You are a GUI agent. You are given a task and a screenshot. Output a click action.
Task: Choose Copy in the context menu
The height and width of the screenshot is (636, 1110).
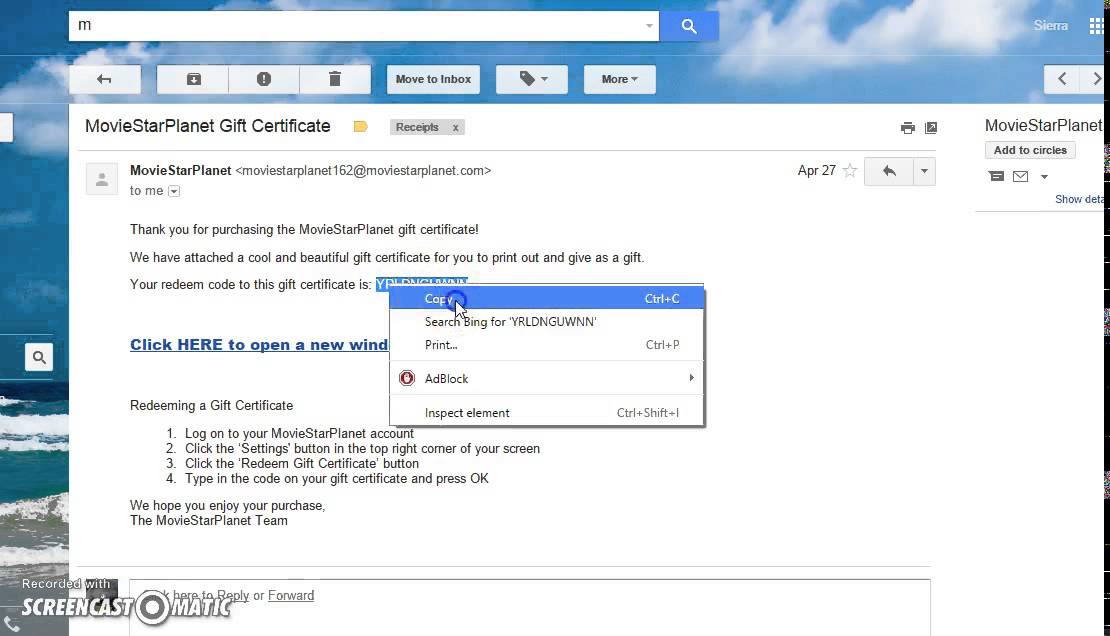[x=547, y=299]
